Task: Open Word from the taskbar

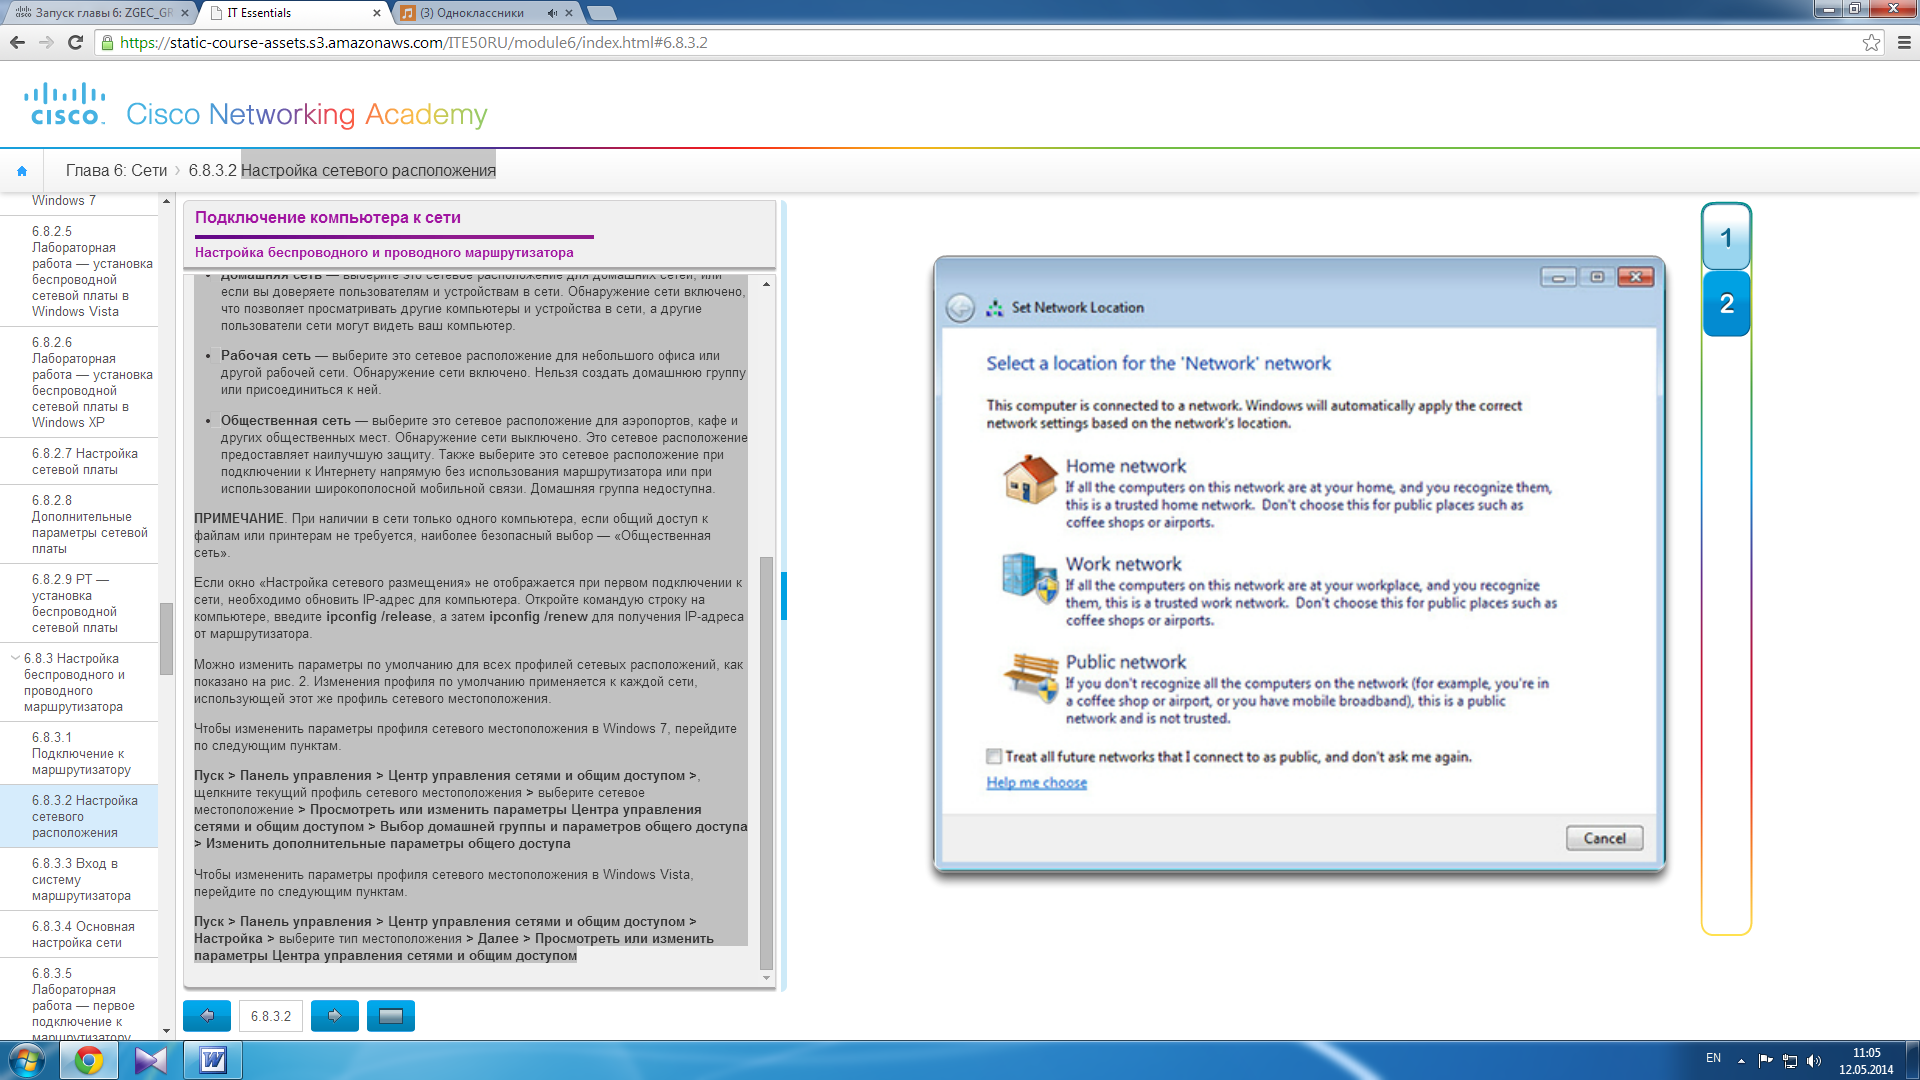Action: click(x=213, y=1060)
